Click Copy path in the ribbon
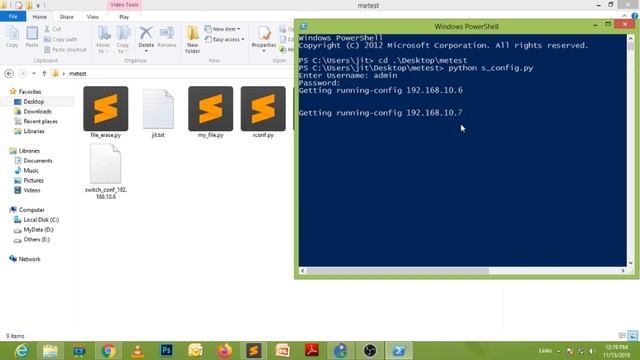 coord(60,40)
